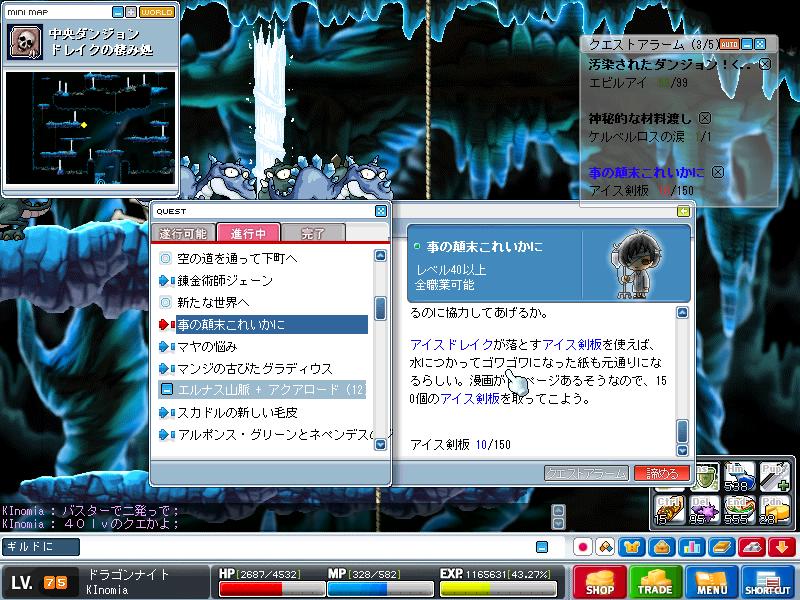Remove 神秘的な材料渡し from quest alarm
Screen dimensions: 800x600
coord(705,118)
